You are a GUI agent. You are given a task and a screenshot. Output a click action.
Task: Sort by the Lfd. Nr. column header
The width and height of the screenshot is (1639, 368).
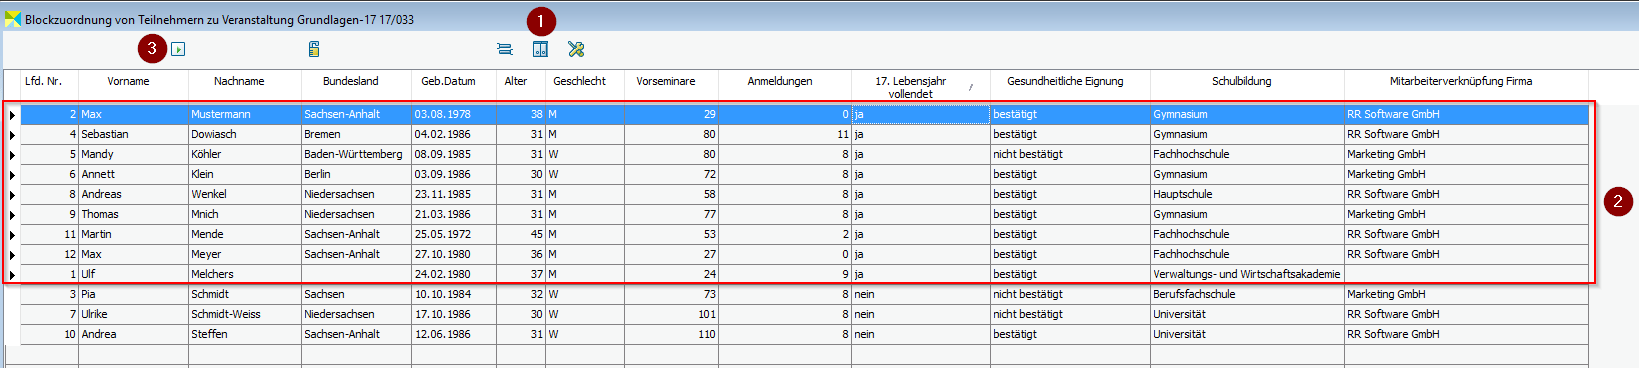point(43,81)
